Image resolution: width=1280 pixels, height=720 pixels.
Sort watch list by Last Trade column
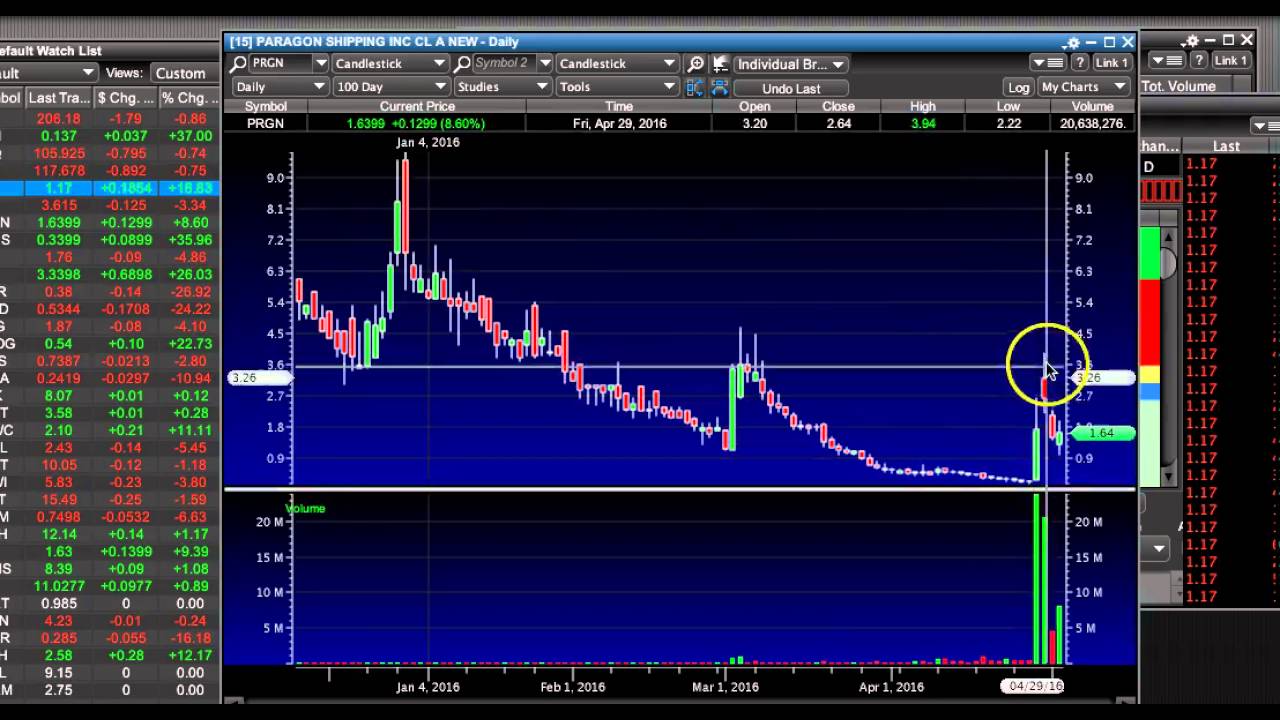58,98
